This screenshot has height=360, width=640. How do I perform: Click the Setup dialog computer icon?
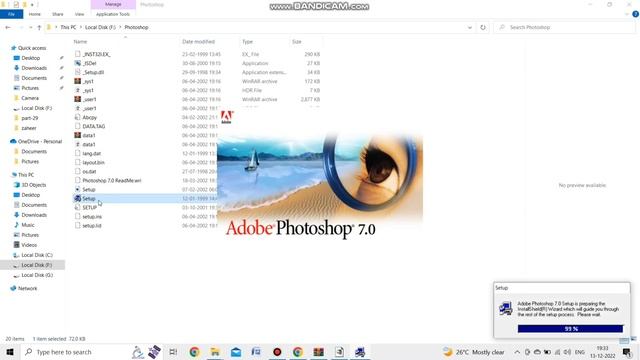tap(506, 308)
